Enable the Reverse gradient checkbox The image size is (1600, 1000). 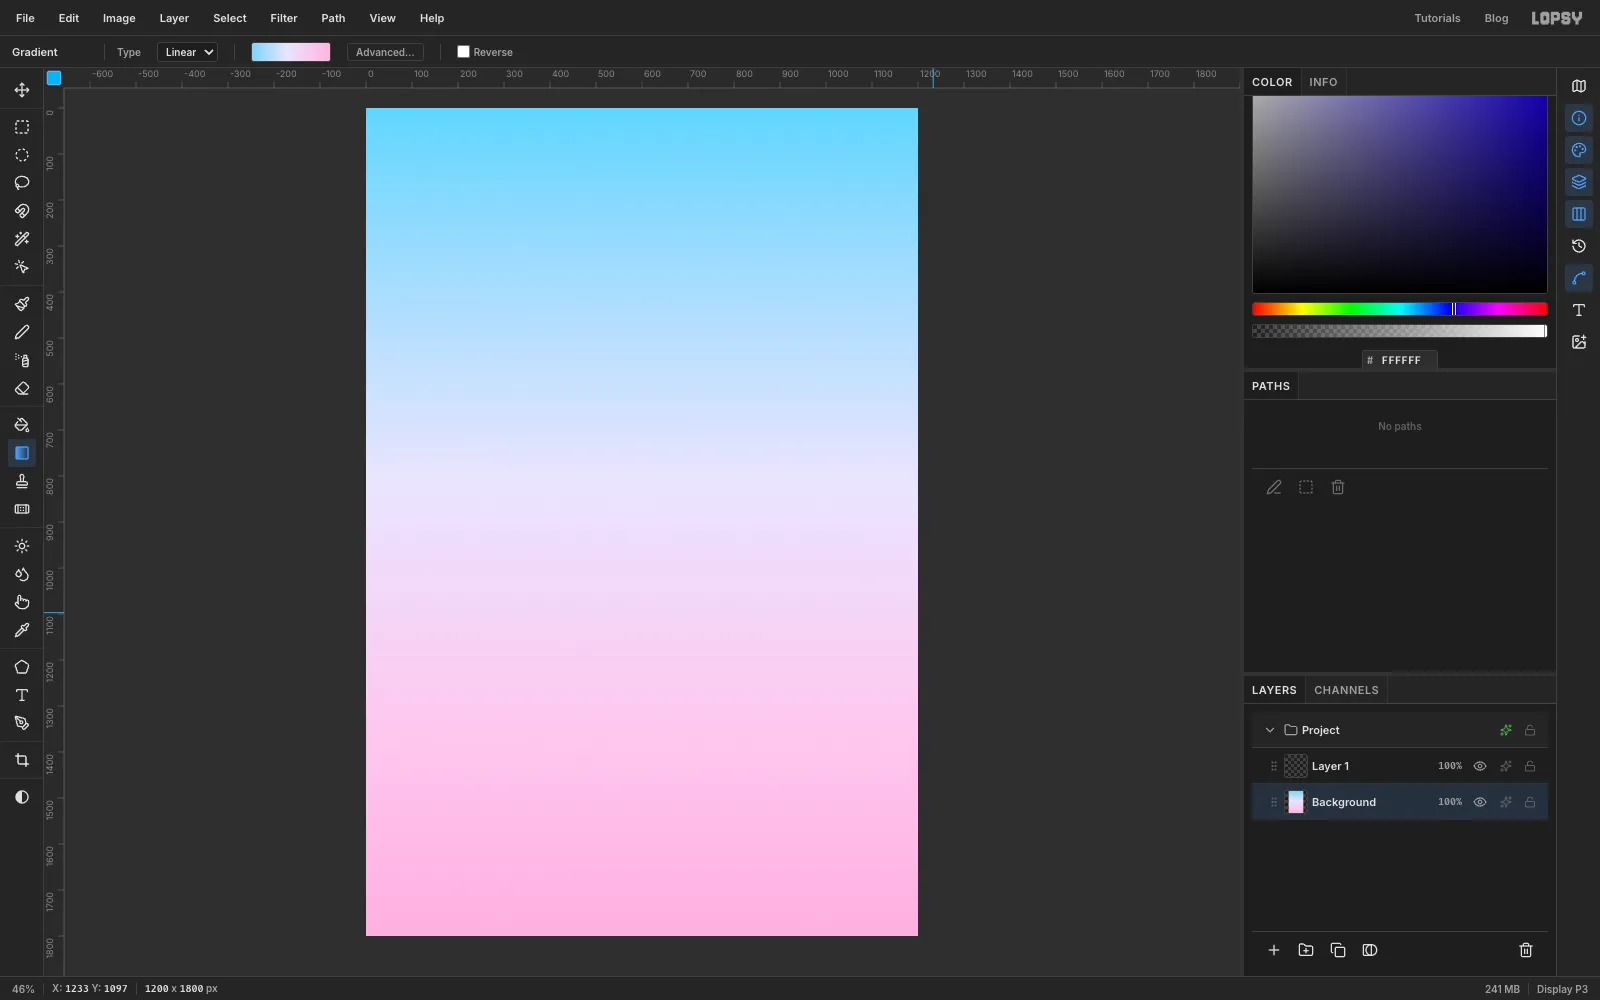point(463,52)
